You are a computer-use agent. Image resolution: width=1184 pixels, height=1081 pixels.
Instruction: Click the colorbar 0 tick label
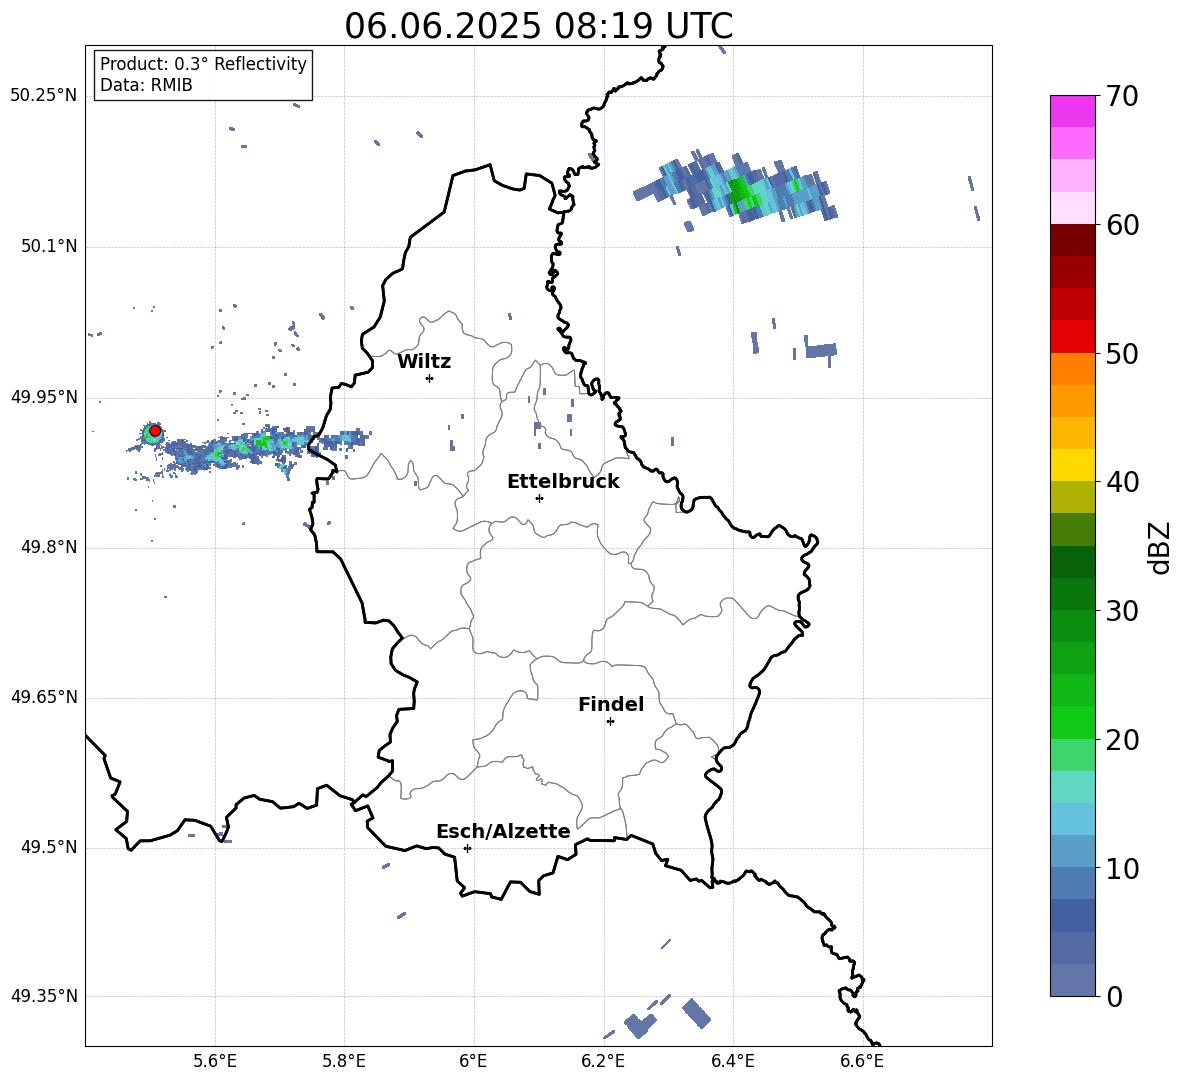pos(1114,996)
